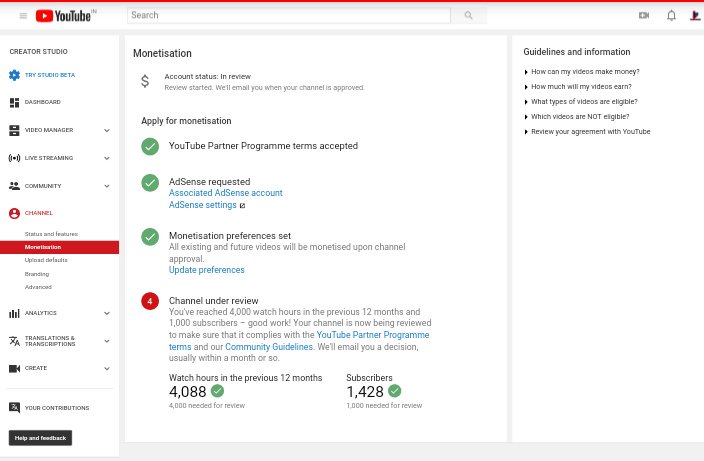Open Associated AdSense account link
The width and height of the screenshot is (704, 461).
click(x=226, y=193)
